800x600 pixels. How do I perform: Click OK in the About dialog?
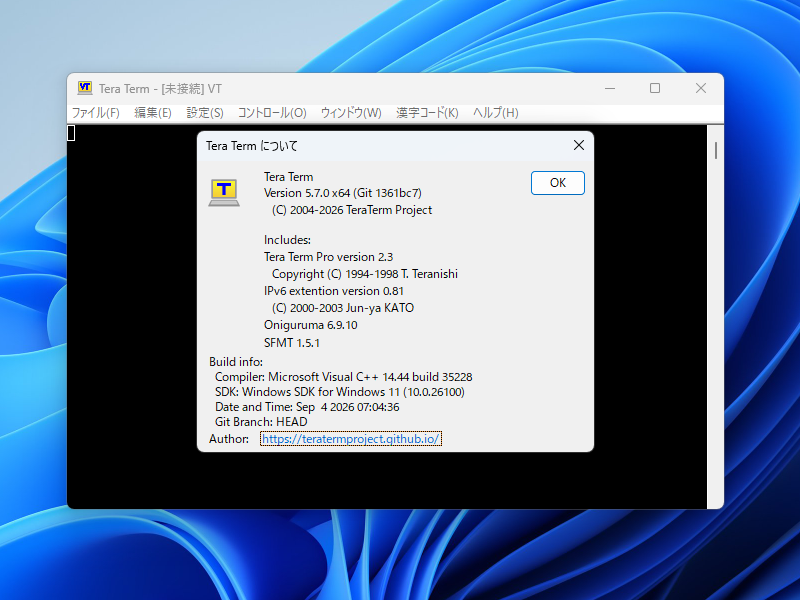coord(558,183)
